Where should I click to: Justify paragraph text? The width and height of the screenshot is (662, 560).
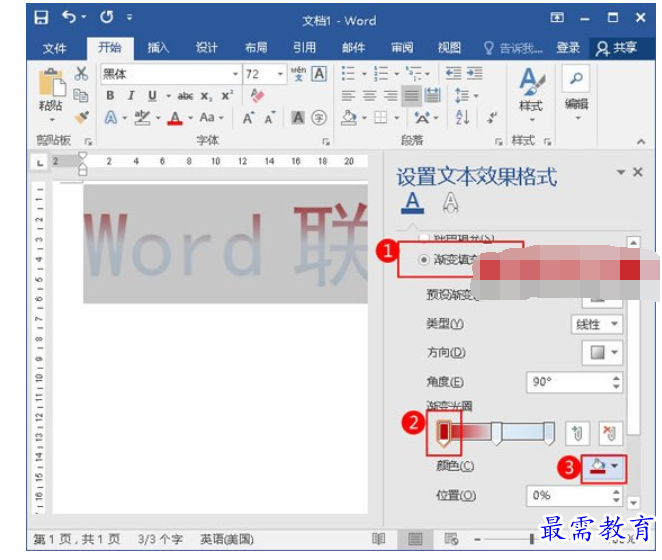(411, 96)
